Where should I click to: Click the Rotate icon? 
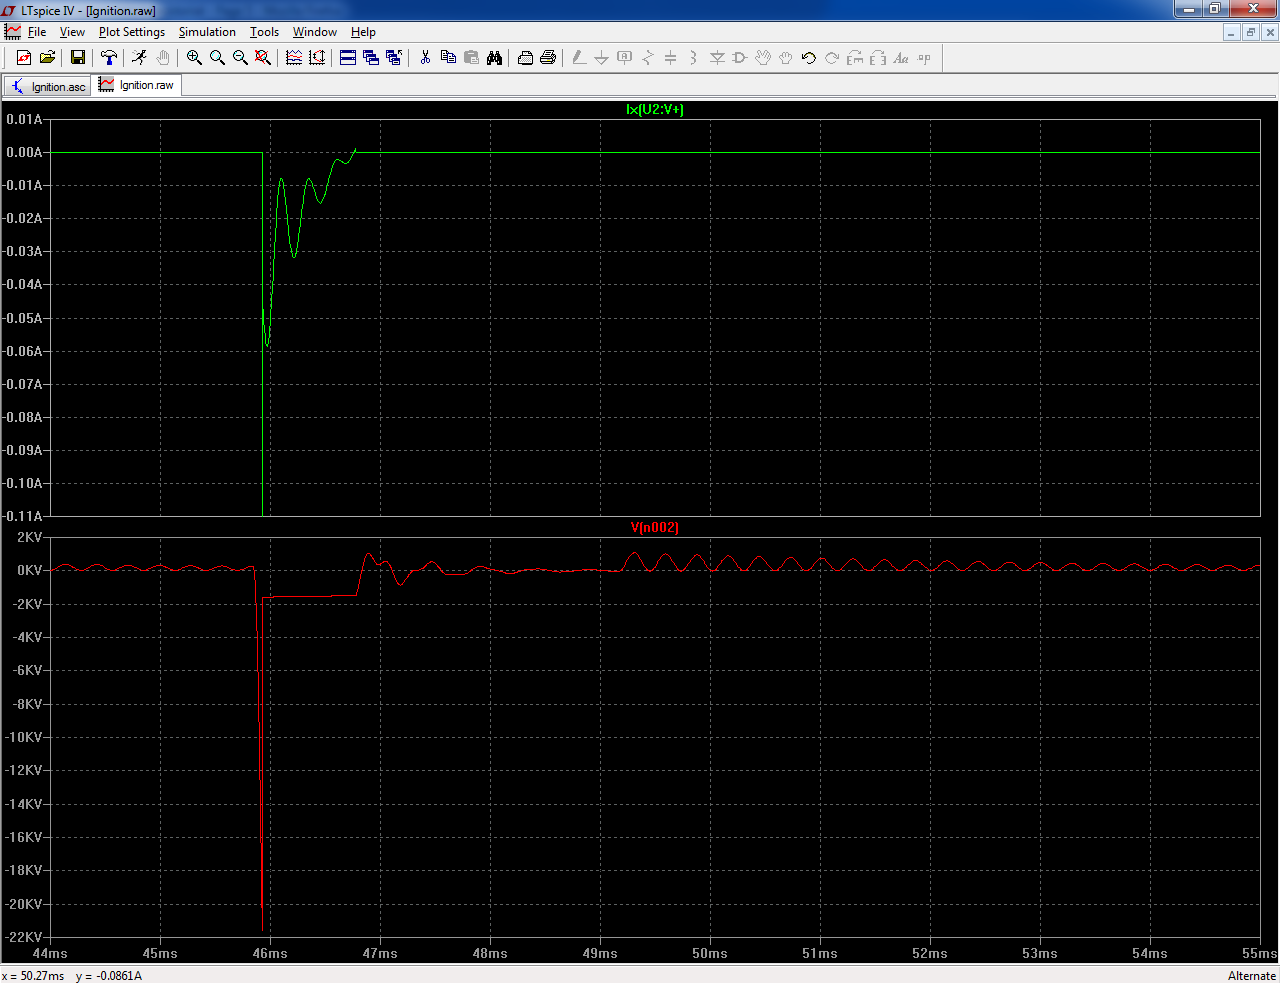click(x=855, y=58)
